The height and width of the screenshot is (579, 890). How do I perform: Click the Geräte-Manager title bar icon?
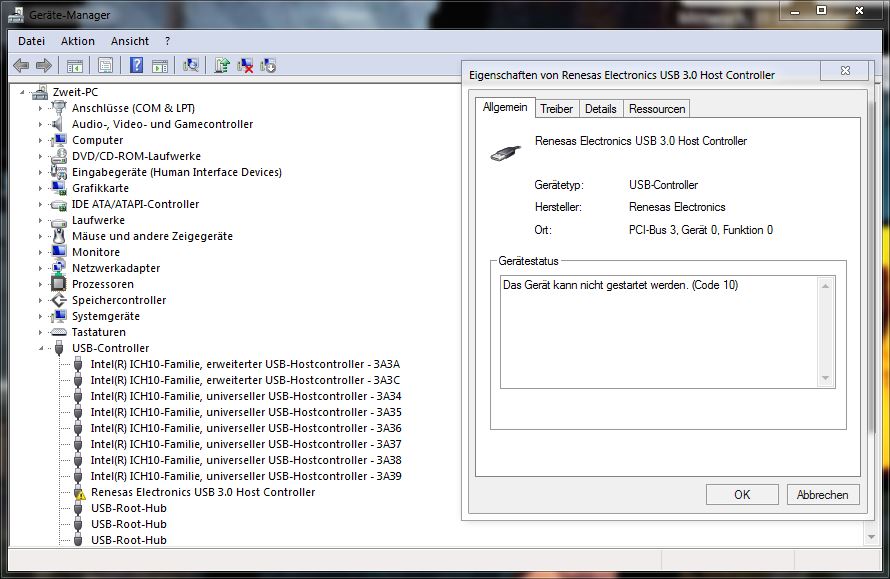point(16,14)
